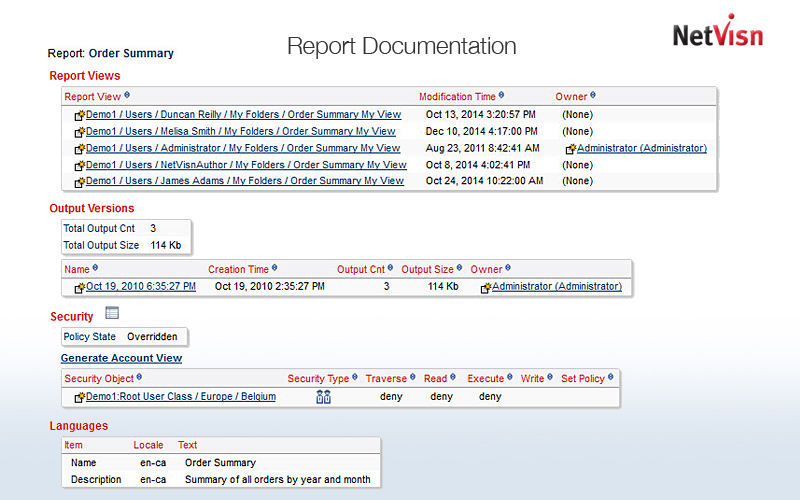The image size is (800, 500).
Task: Click the Traverse column info icon
Action: tap(414, 378)
